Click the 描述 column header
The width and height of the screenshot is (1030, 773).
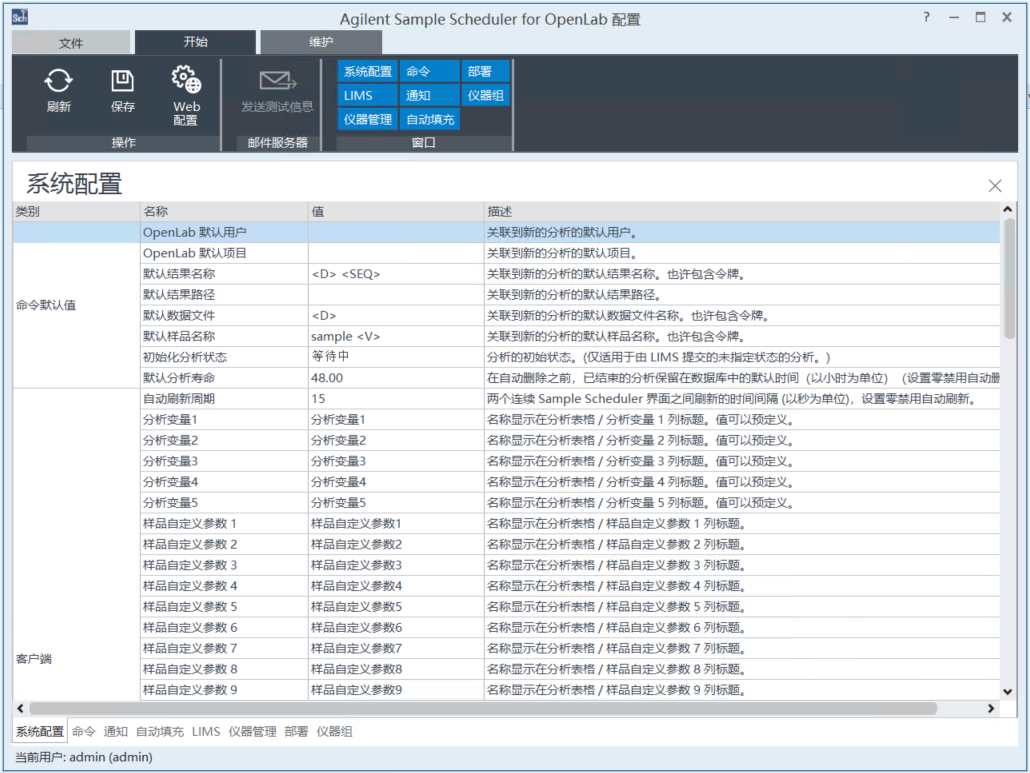[742, 211]
